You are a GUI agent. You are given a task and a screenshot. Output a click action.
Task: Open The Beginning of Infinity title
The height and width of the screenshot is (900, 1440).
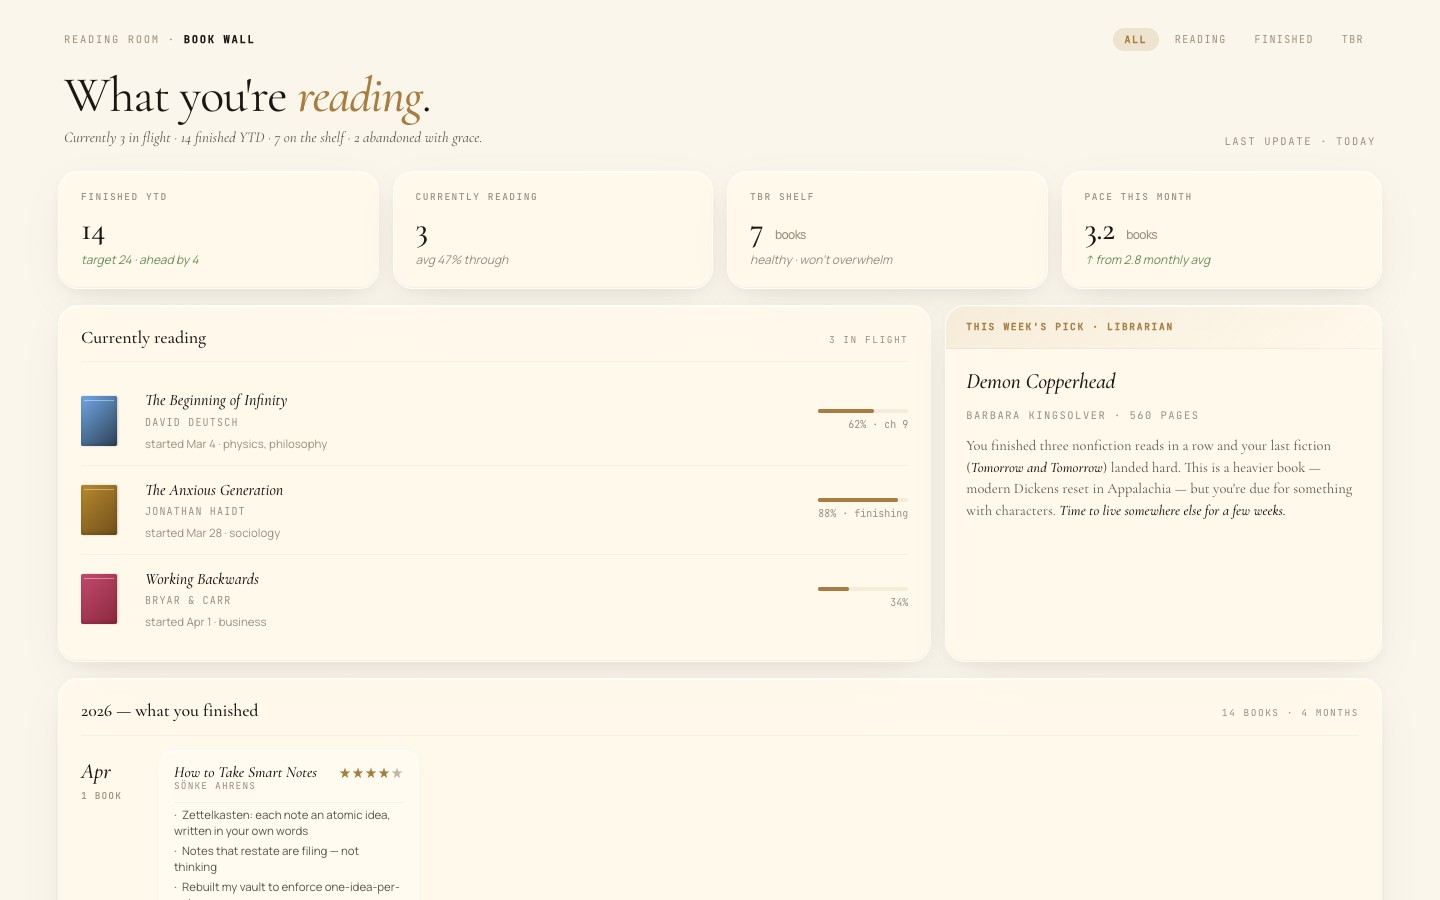pos(216,400)
